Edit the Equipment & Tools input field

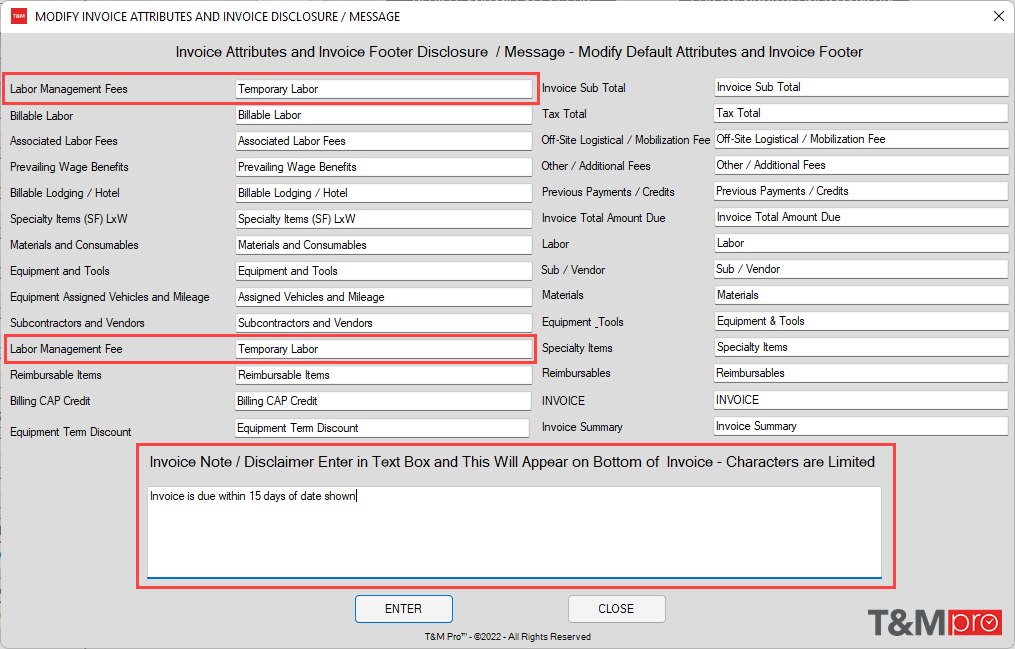[x=861, y=321]
